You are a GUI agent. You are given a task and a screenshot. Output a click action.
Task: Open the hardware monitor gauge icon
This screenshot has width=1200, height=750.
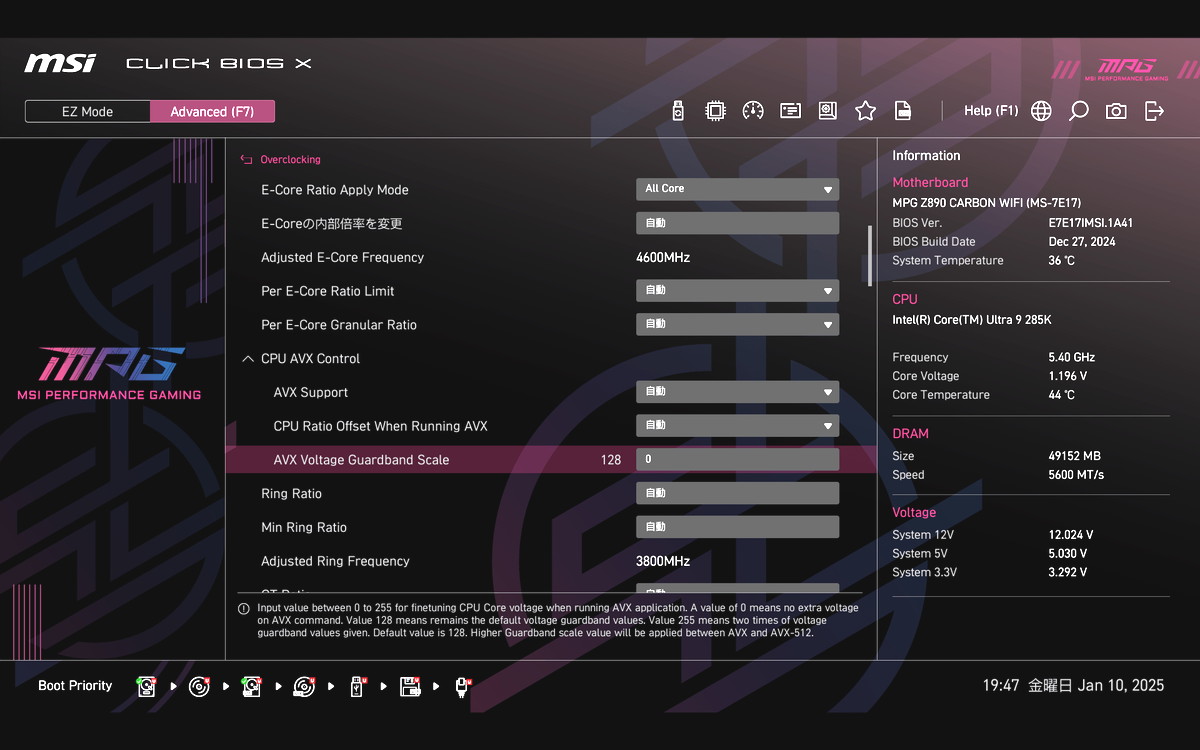click(753, 111)
